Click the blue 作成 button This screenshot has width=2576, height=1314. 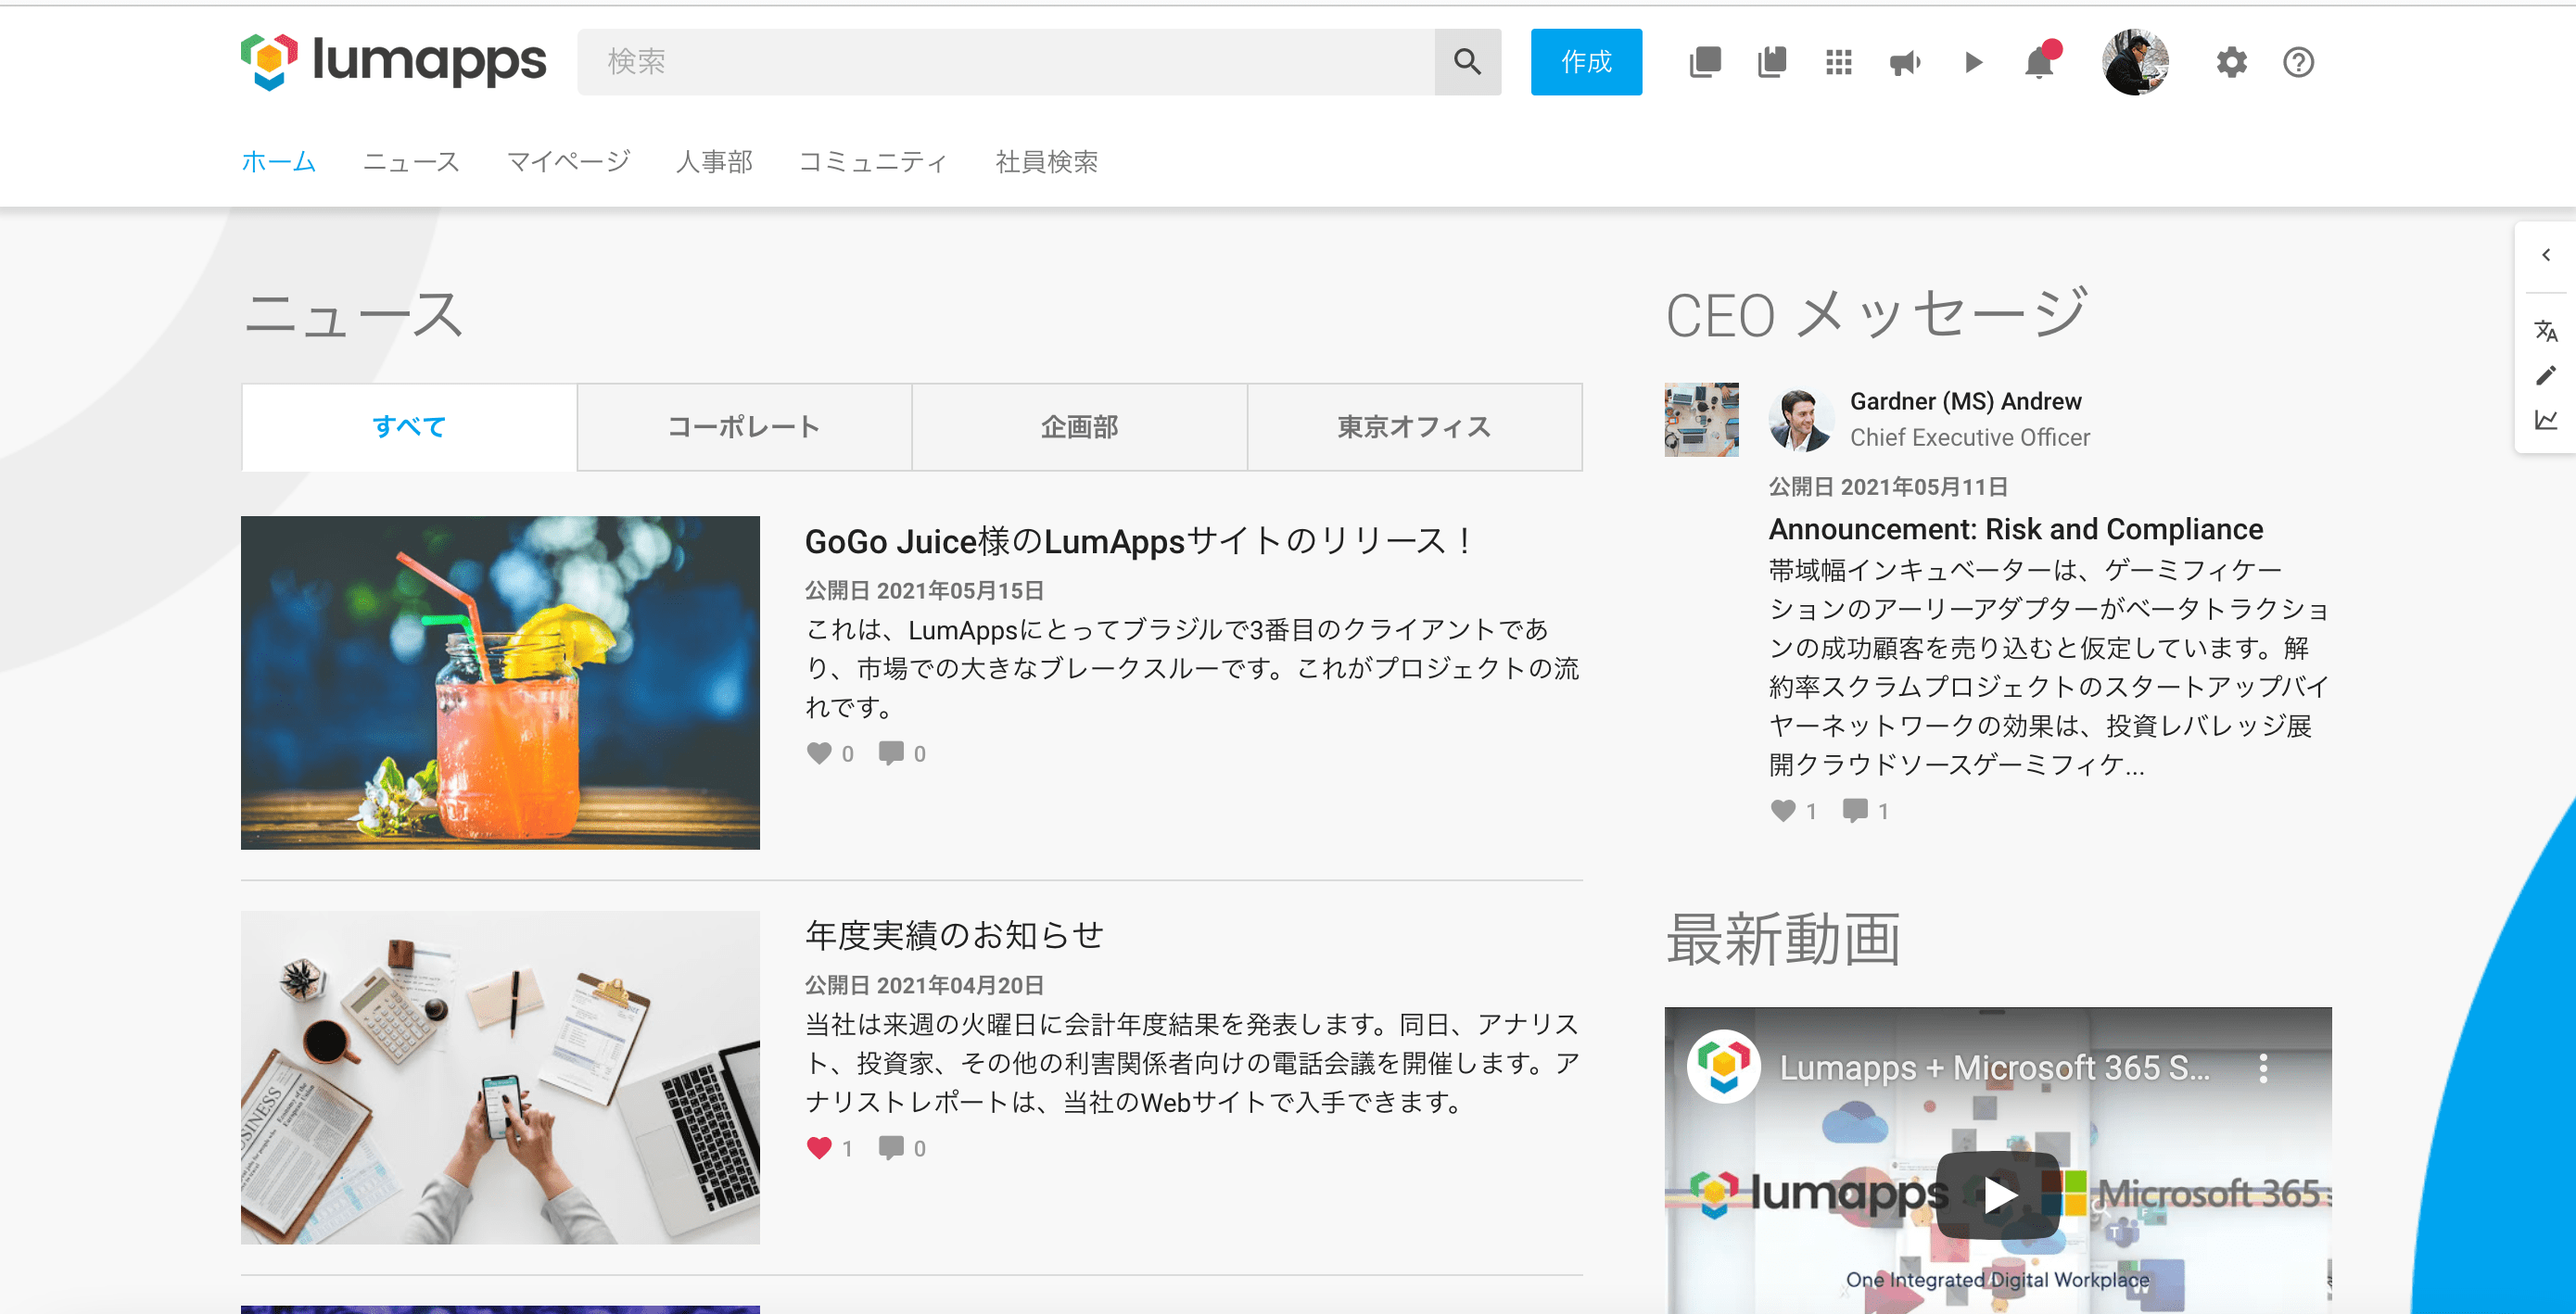1585,62
